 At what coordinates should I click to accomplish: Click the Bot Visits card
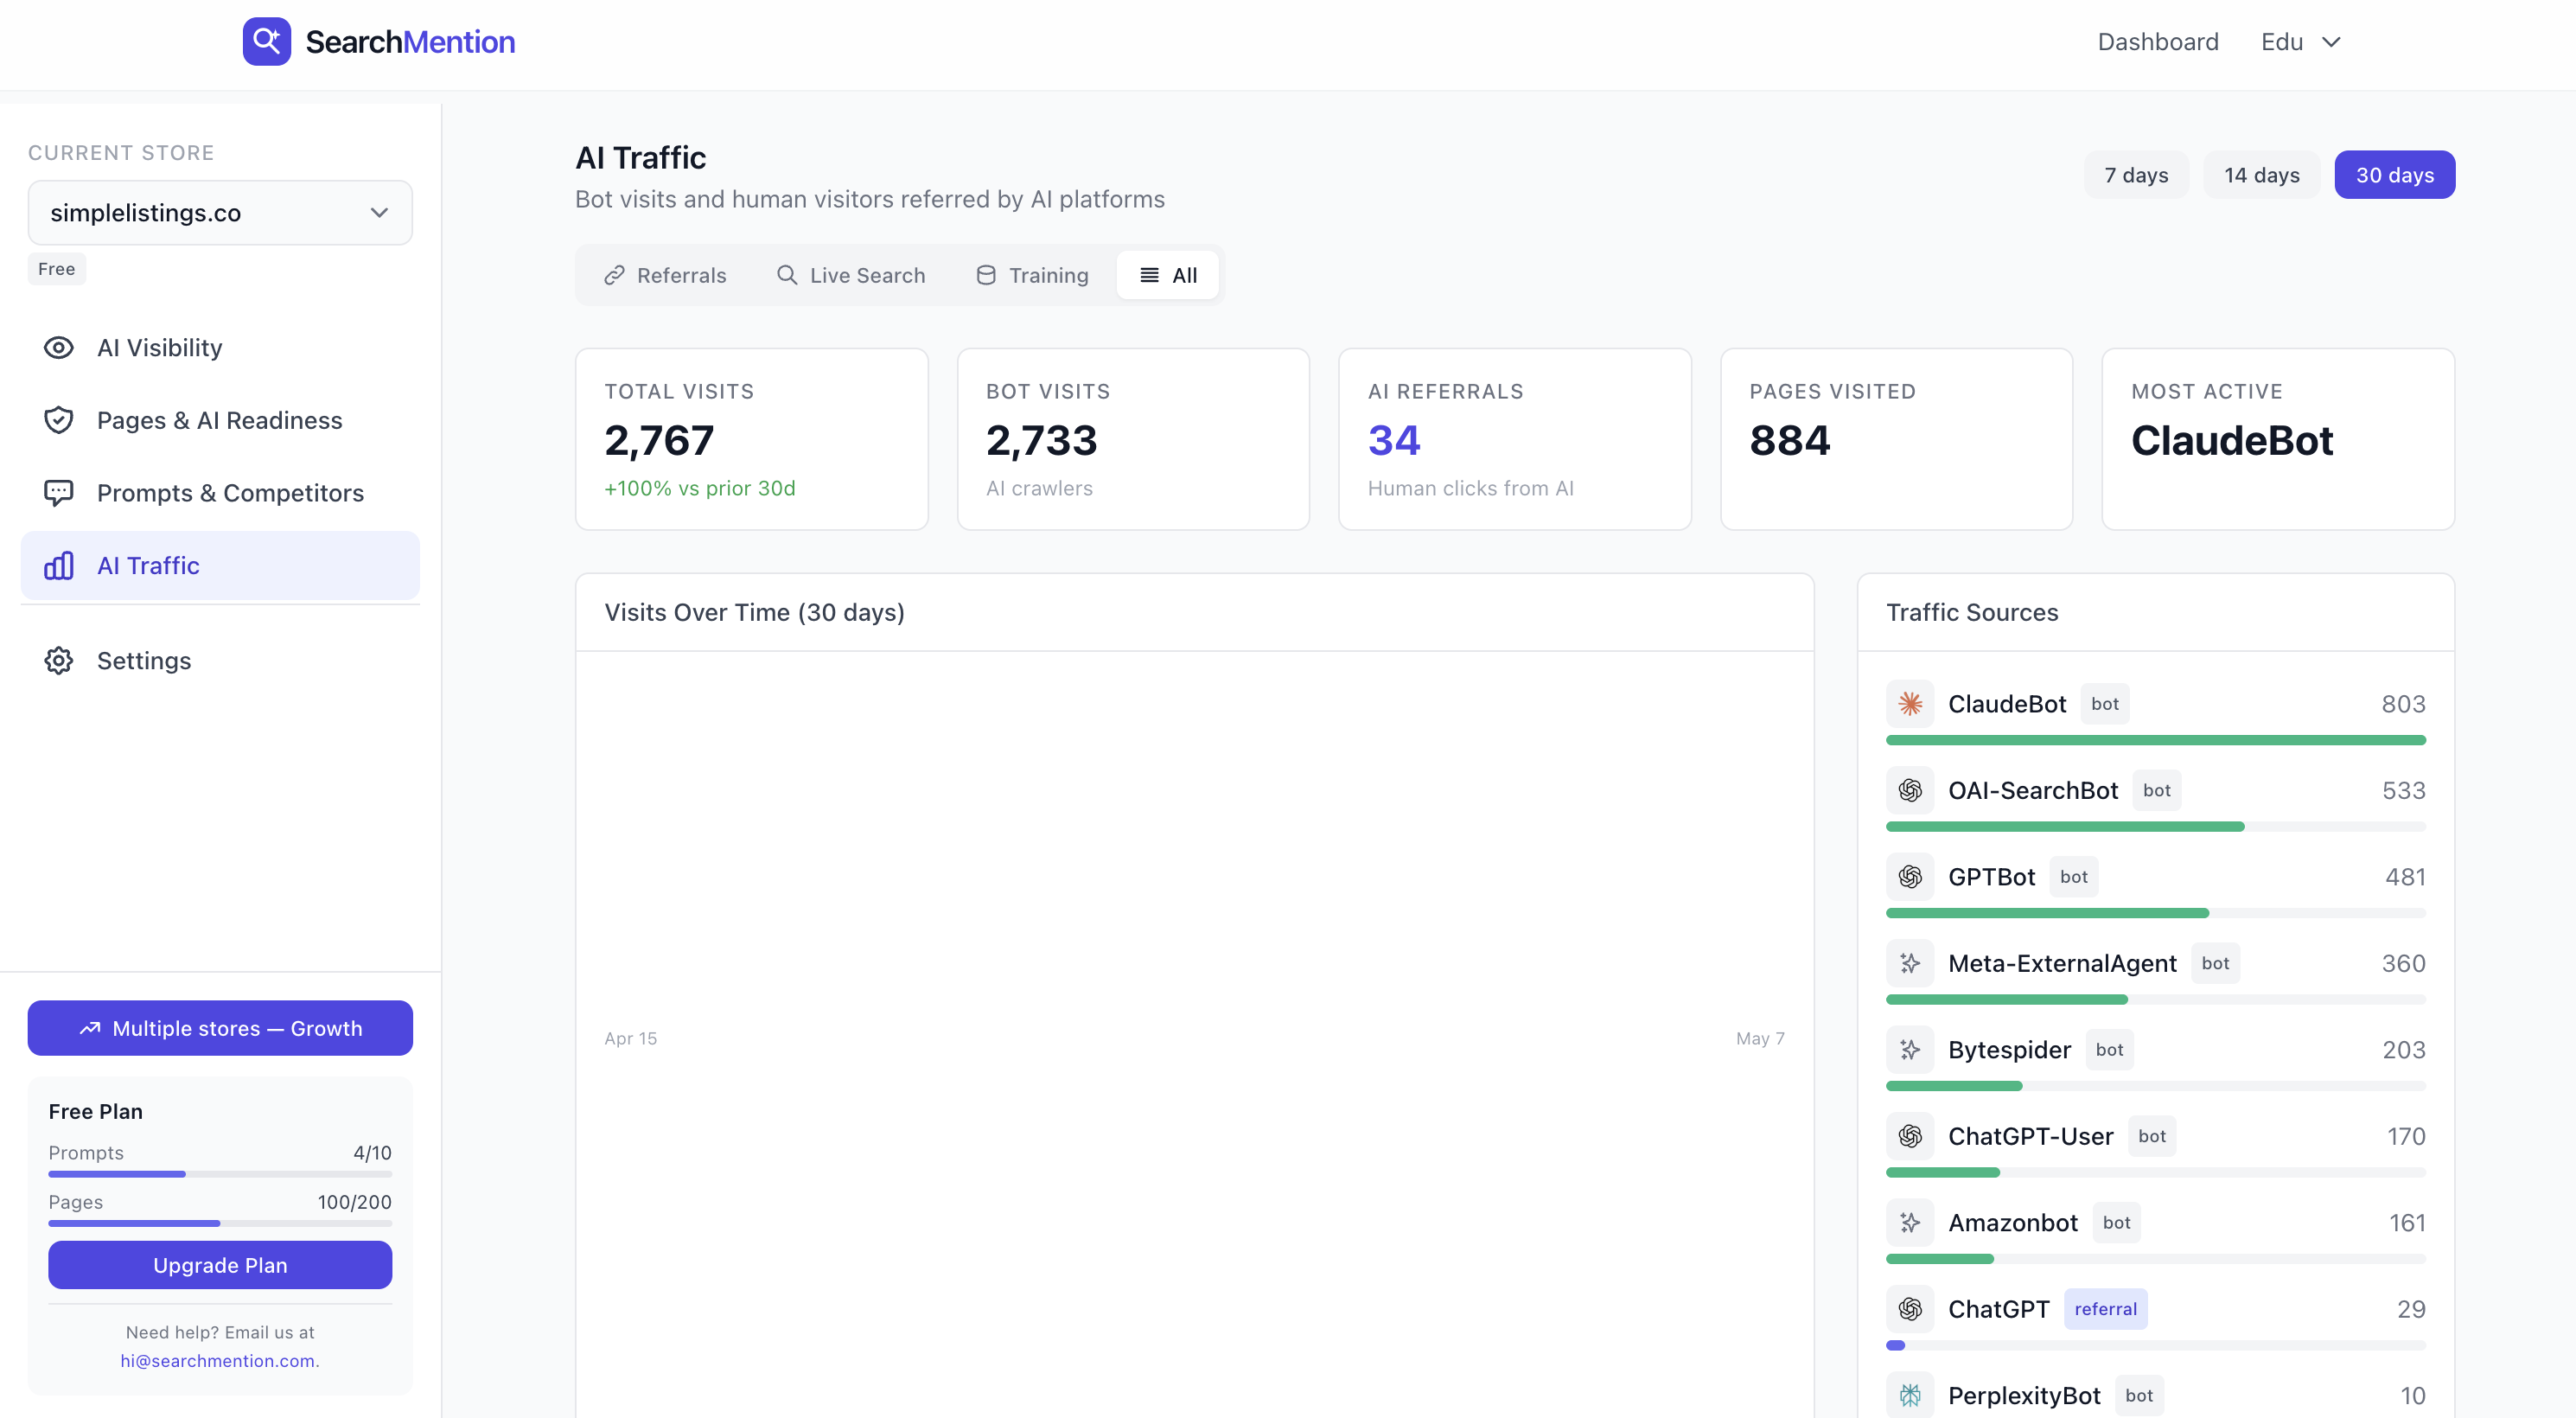point(1133,439)
